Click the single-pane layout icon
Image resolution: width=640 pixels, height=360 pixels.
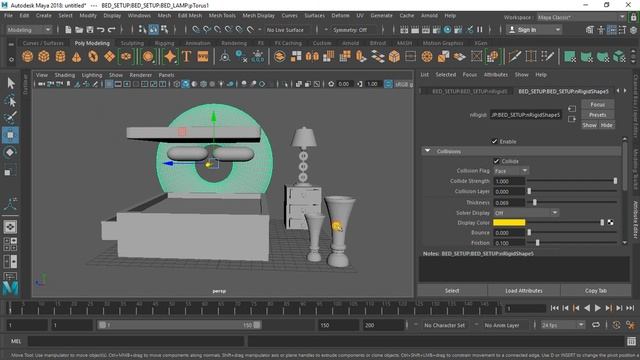click(x=11, y=227)
